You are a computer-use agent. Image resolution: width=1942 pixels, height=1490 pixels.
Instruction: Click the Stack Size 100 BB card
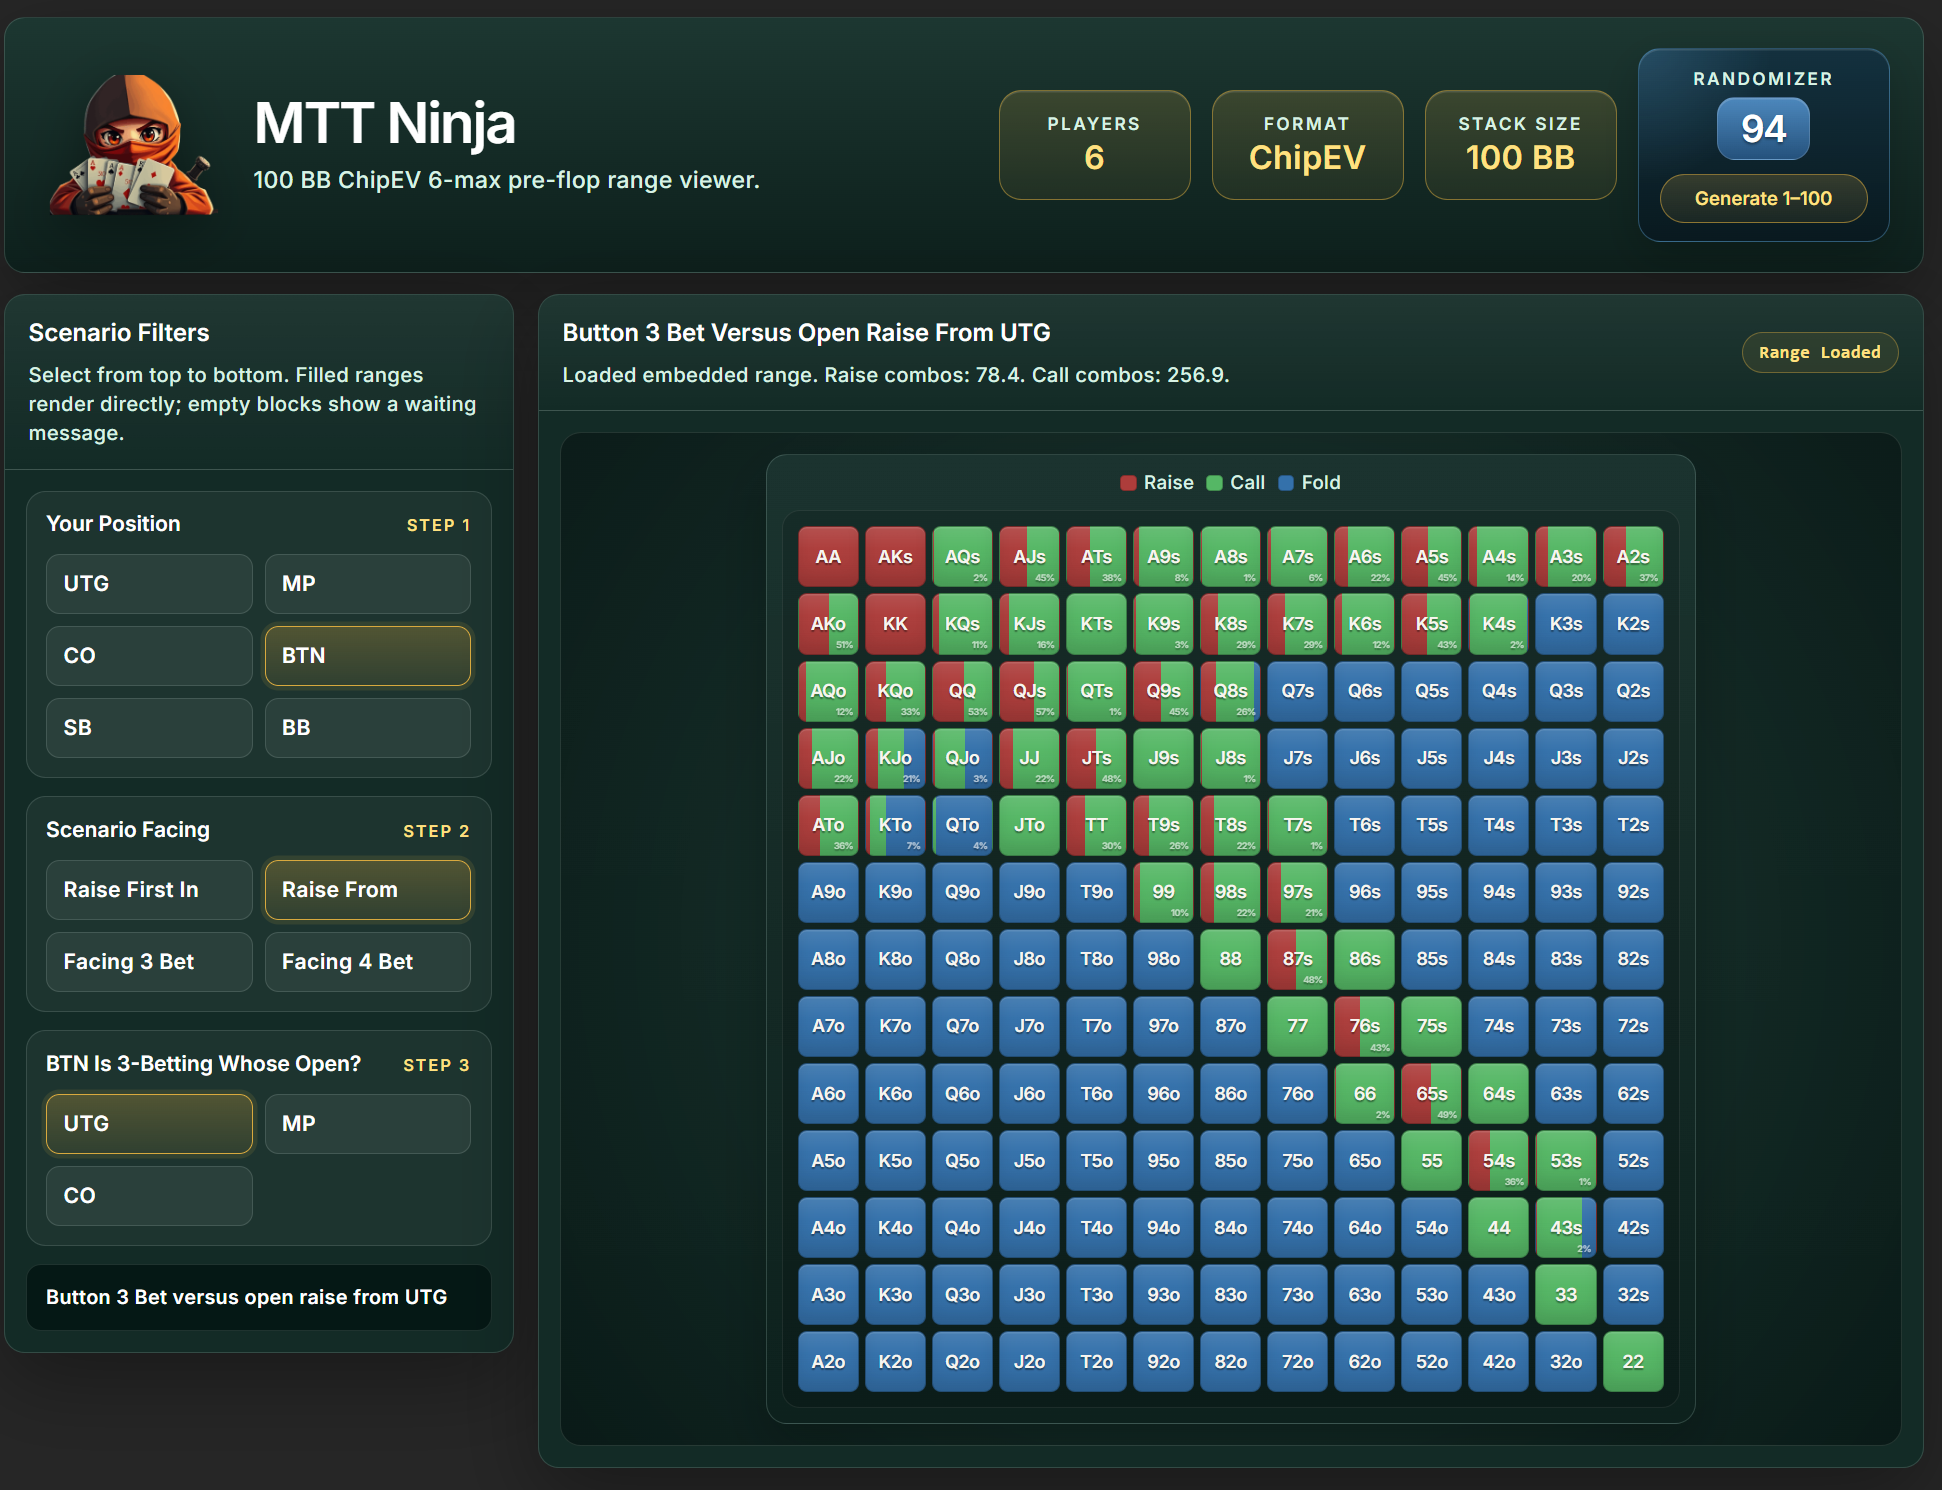pyautogui.click(x=1520, y=145)
